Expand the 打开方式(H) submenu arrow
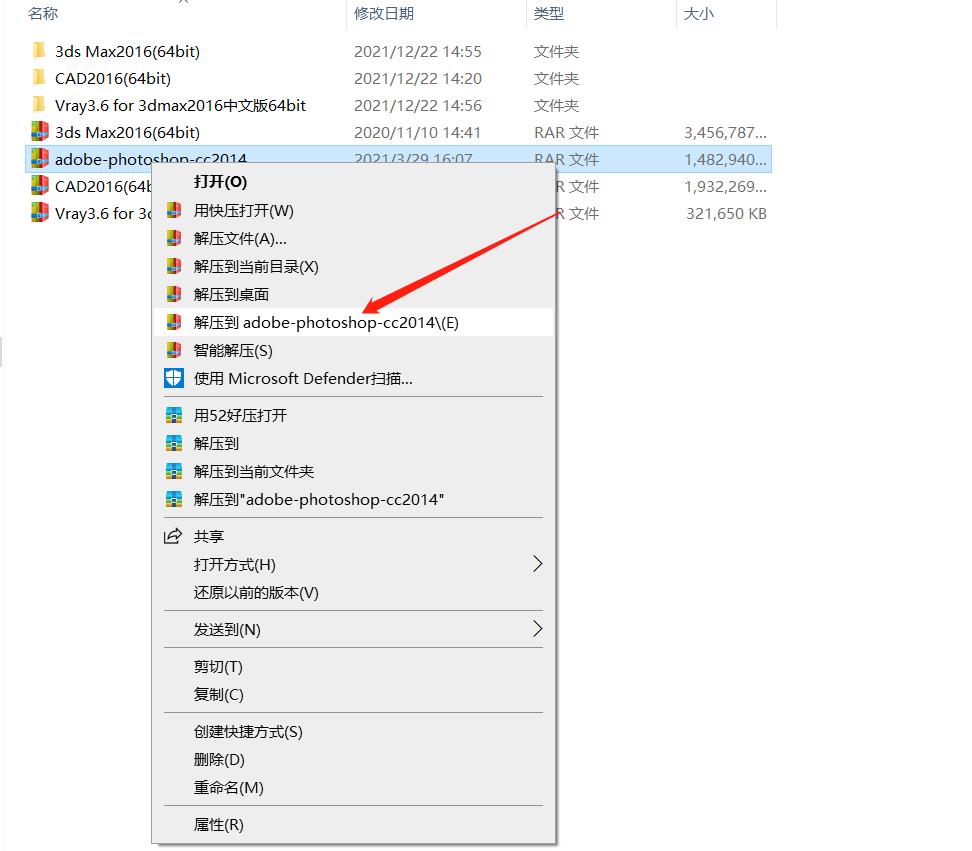This screenshot has width=972, height=851. pyautogui.click(x=537, y=564)
